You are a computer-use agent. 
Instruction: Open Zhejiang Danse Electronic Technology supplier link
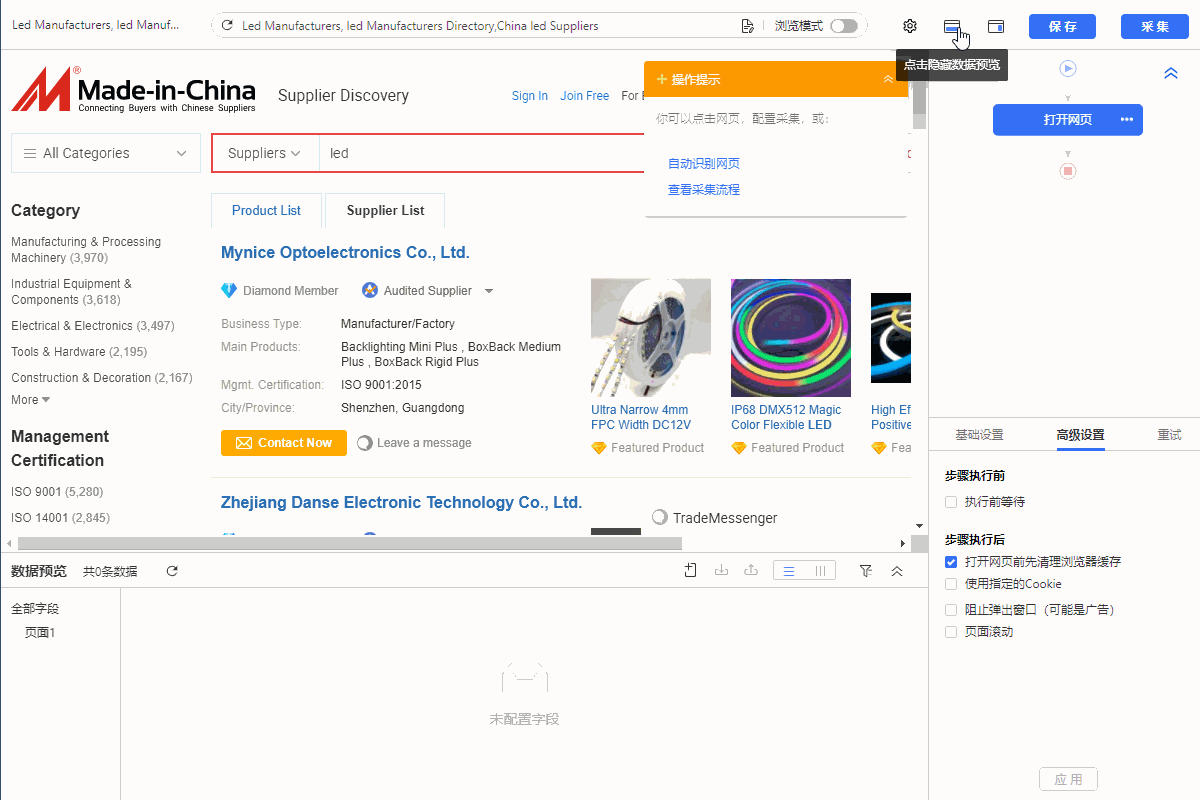pos(401,503)
